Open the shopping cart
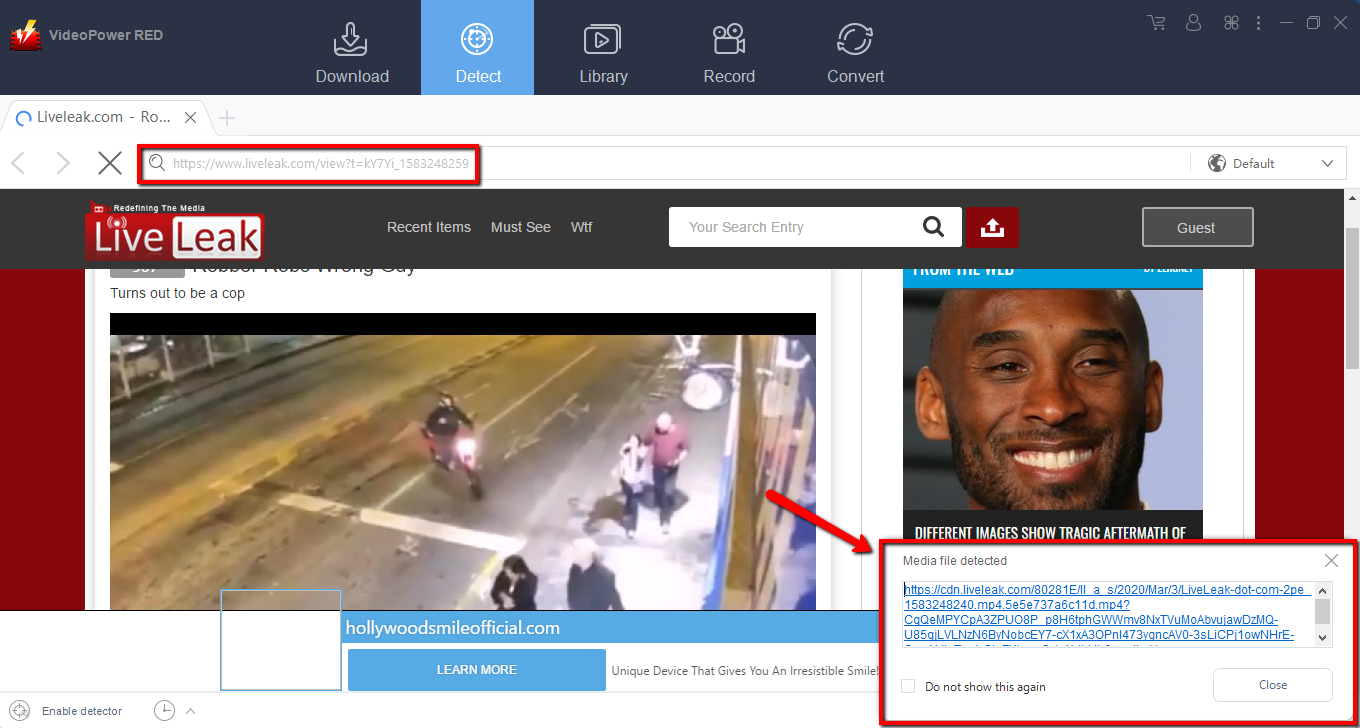This screenshot has height=728, width=1360. (x=1156, y=21)
